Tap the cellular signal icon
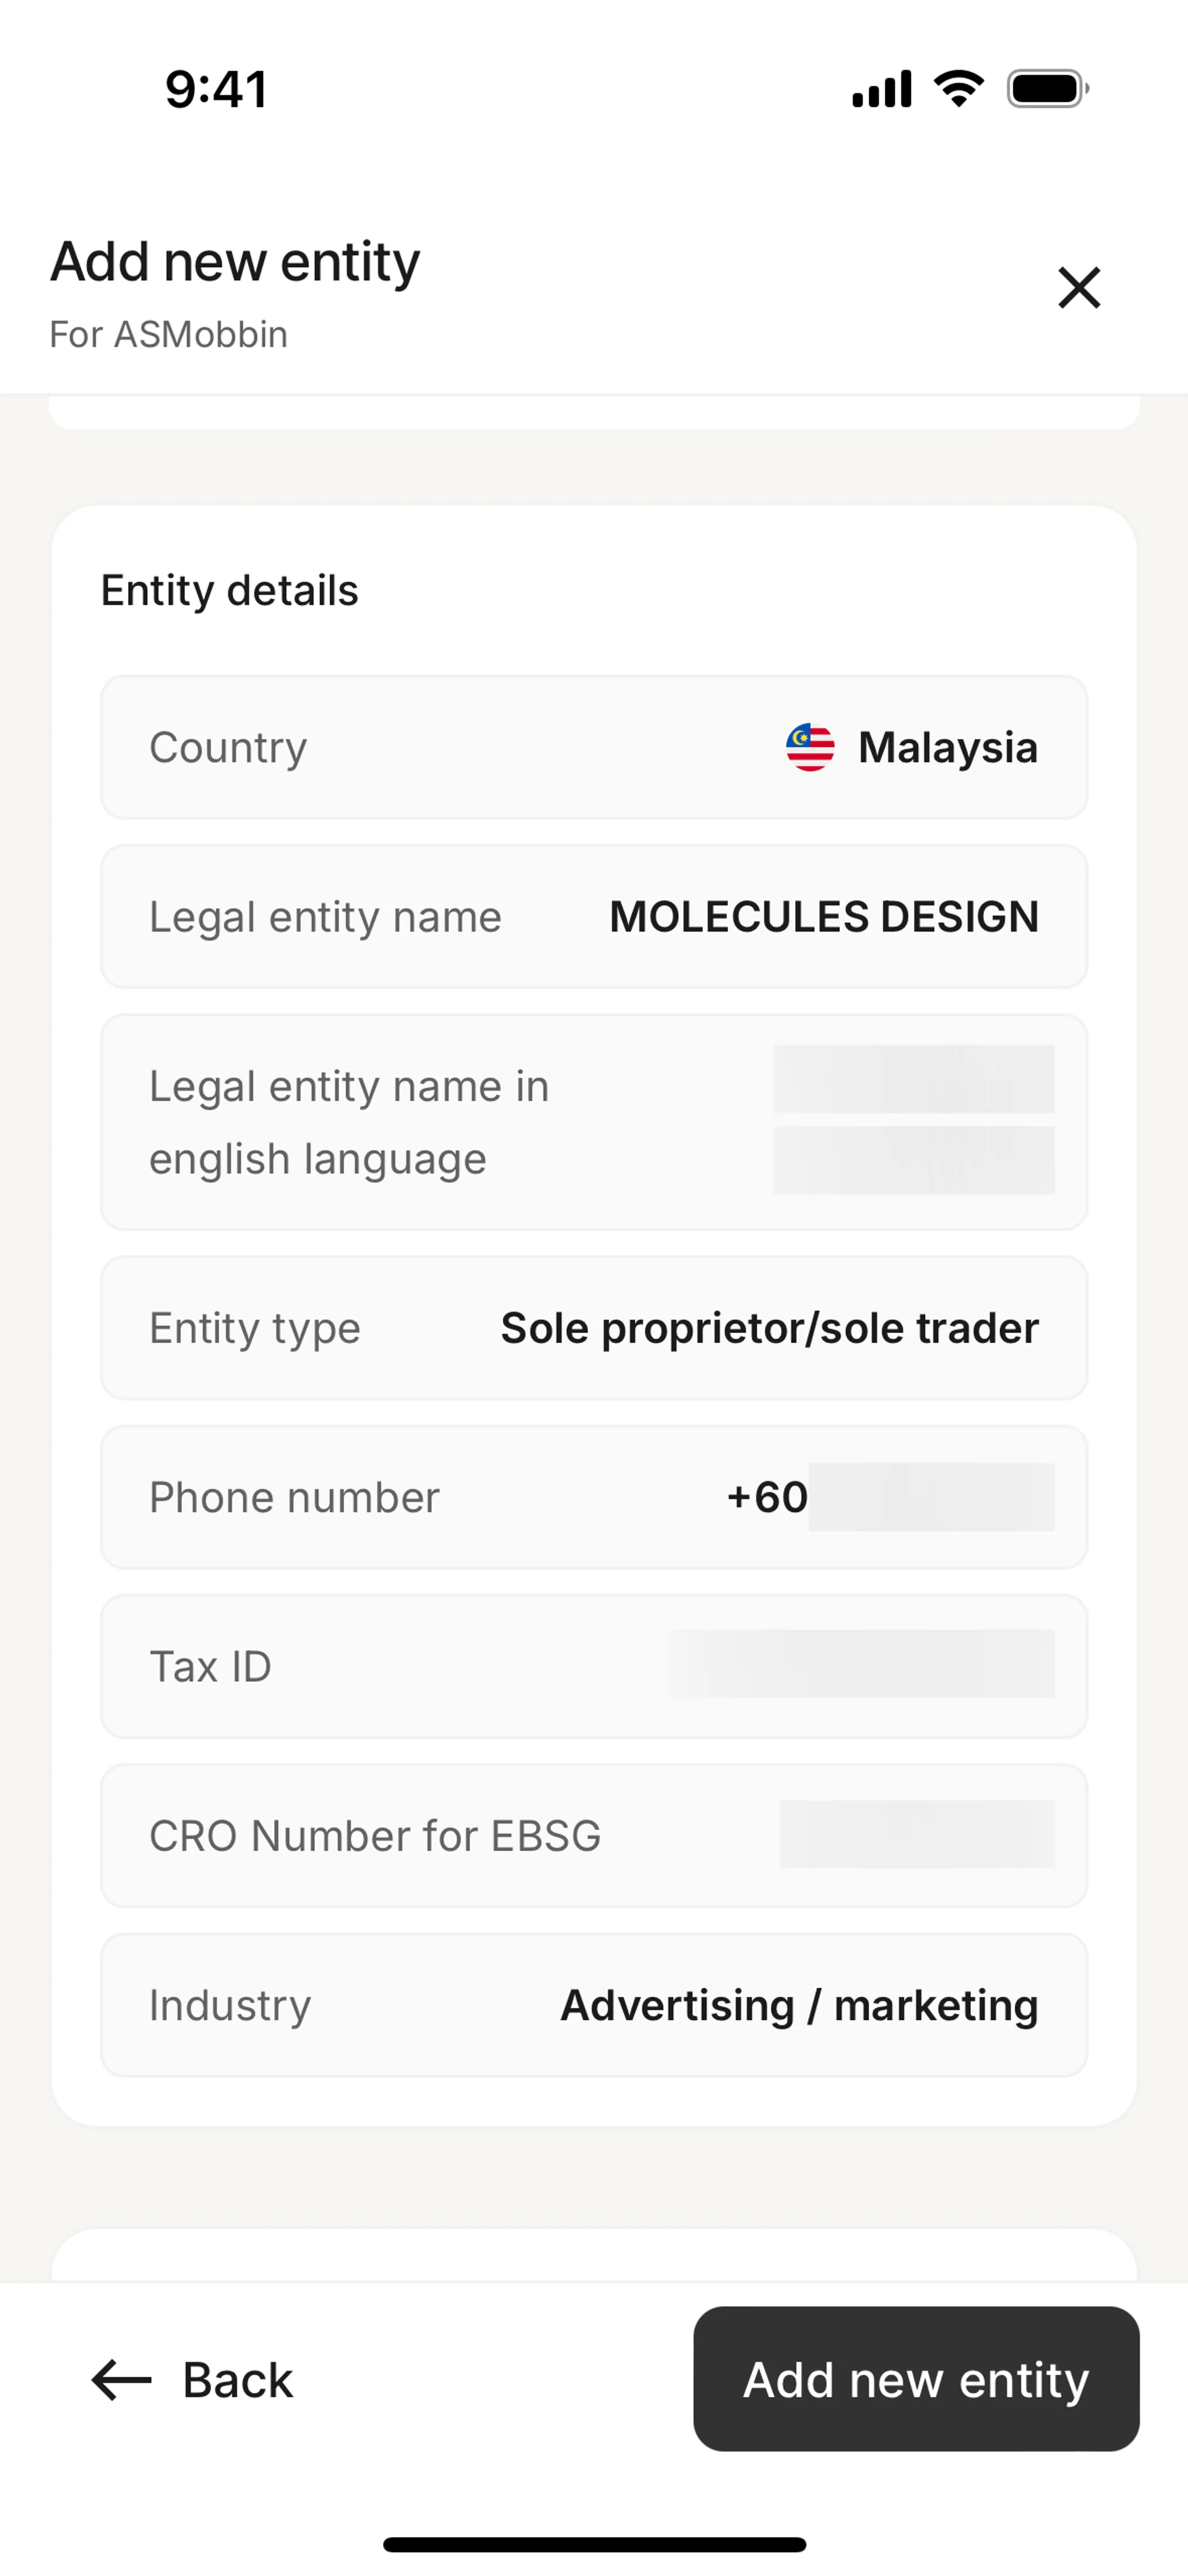The image size is (1188, 2576). click(x=881, y=89)
